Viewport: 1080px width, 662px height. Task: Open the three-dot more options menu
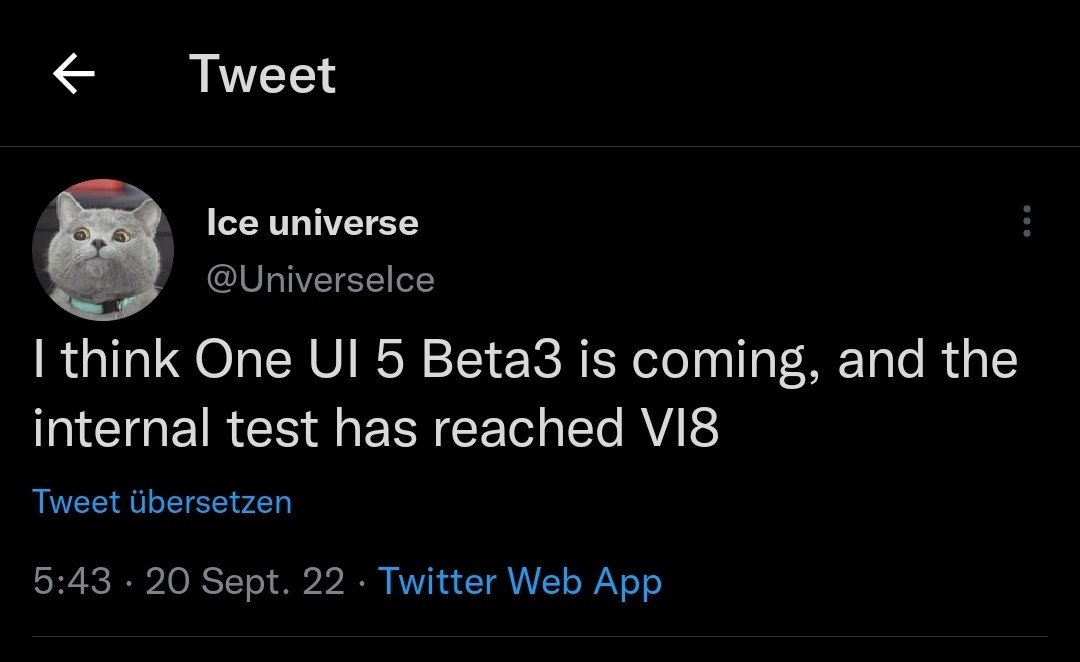[x=1026, y=221]
